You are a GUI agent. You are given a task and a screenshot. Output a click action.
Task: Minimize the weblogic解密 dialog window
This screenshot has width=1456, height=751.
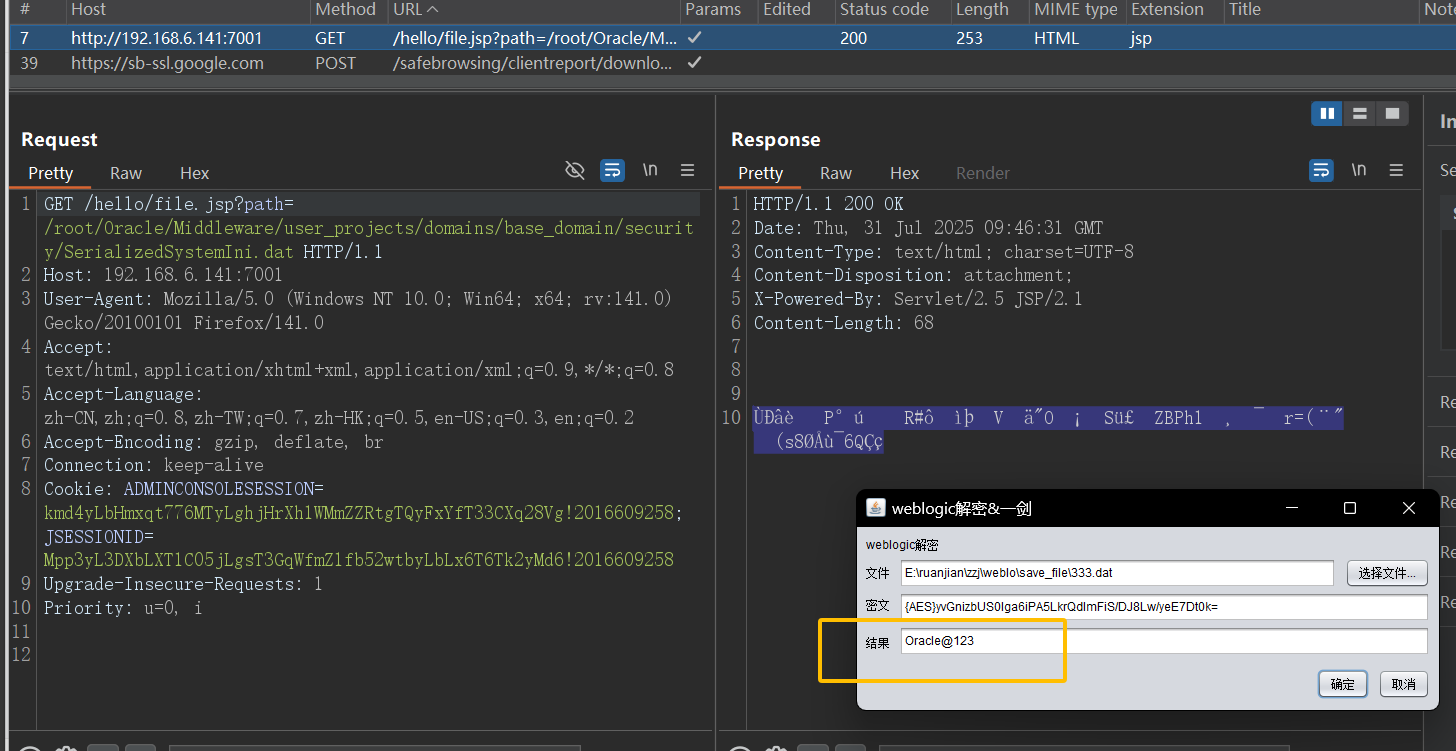click(1292, 508)
